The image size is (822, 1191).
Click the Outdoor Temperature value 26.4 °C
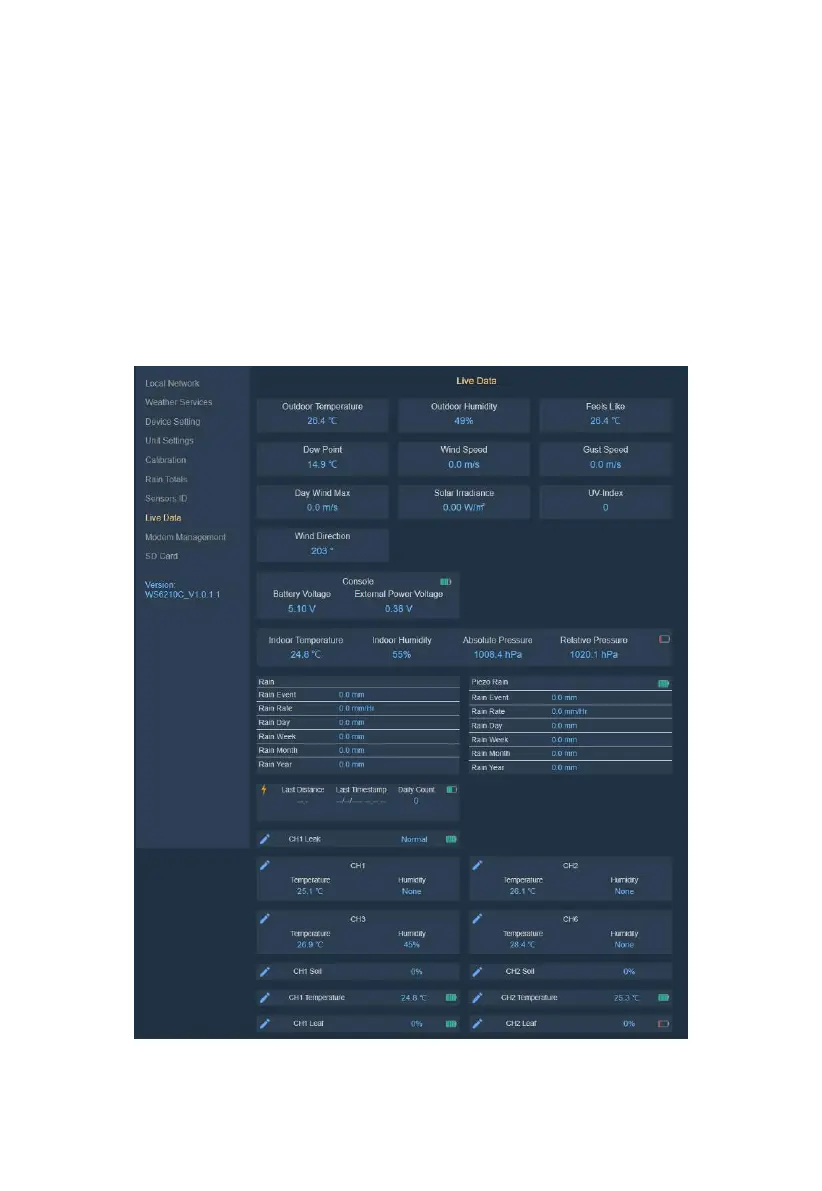tap(322, 421)
